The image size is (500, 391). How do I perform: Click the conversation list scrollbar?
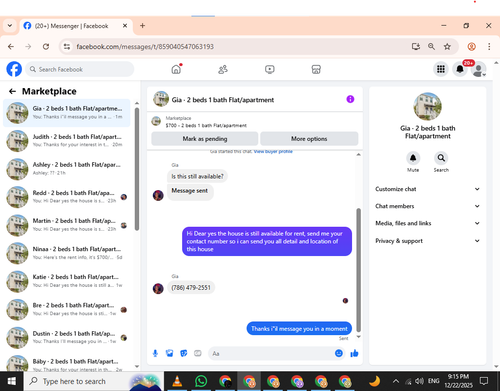click(x=137, y=169)
